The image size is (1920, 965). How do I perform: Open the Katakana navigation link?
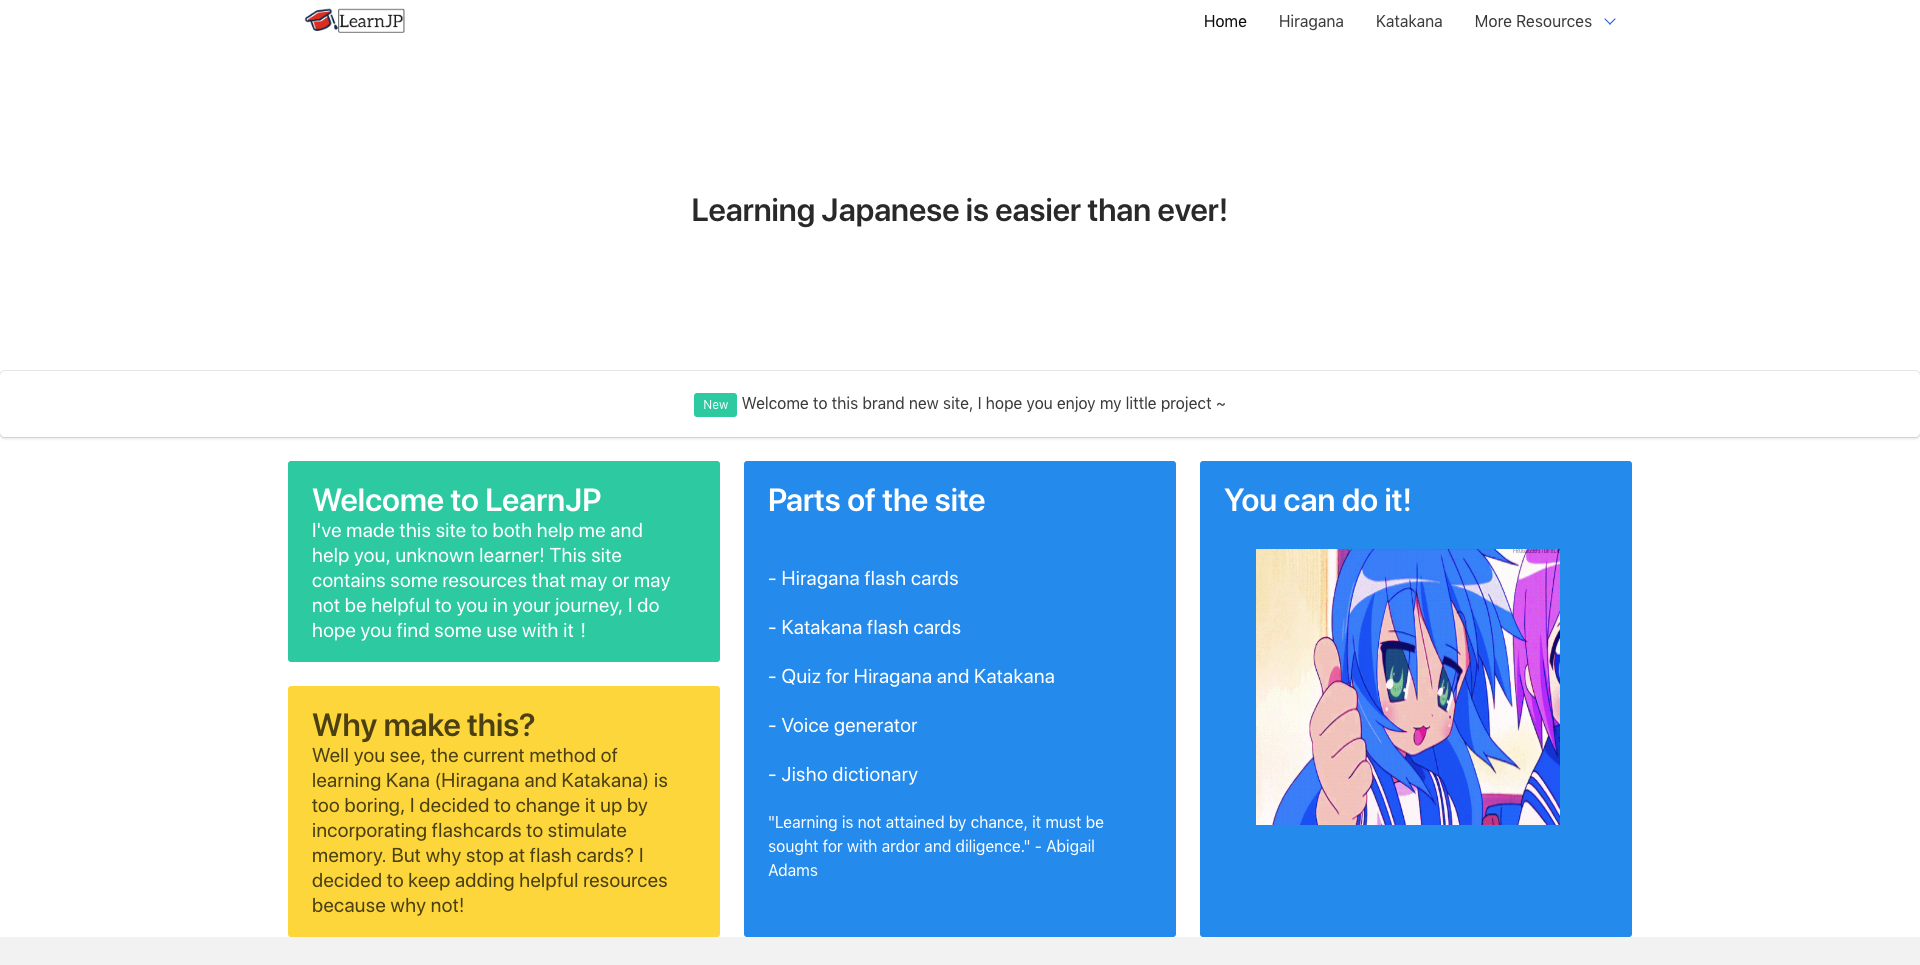(x=1408, y=21)
